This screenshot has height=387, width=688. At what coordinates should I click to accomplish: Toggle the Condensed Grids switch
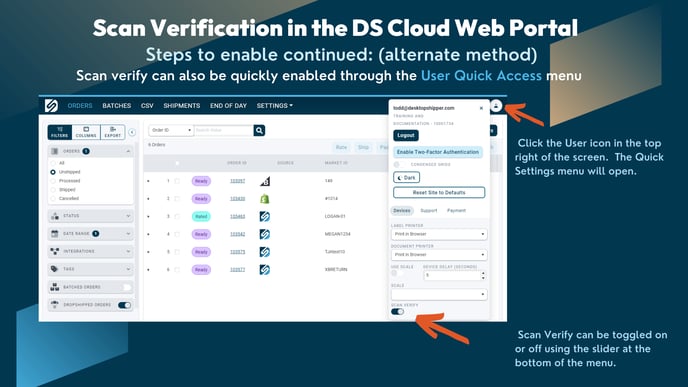coord(399,165)
